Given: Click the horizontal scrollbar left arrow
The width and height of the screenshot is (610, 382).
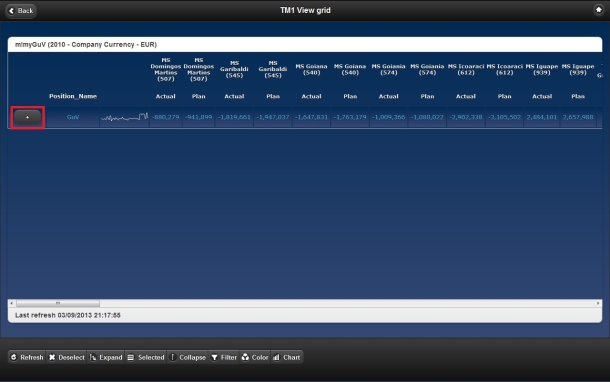Looking at the screenshot, I should (12, 303).
